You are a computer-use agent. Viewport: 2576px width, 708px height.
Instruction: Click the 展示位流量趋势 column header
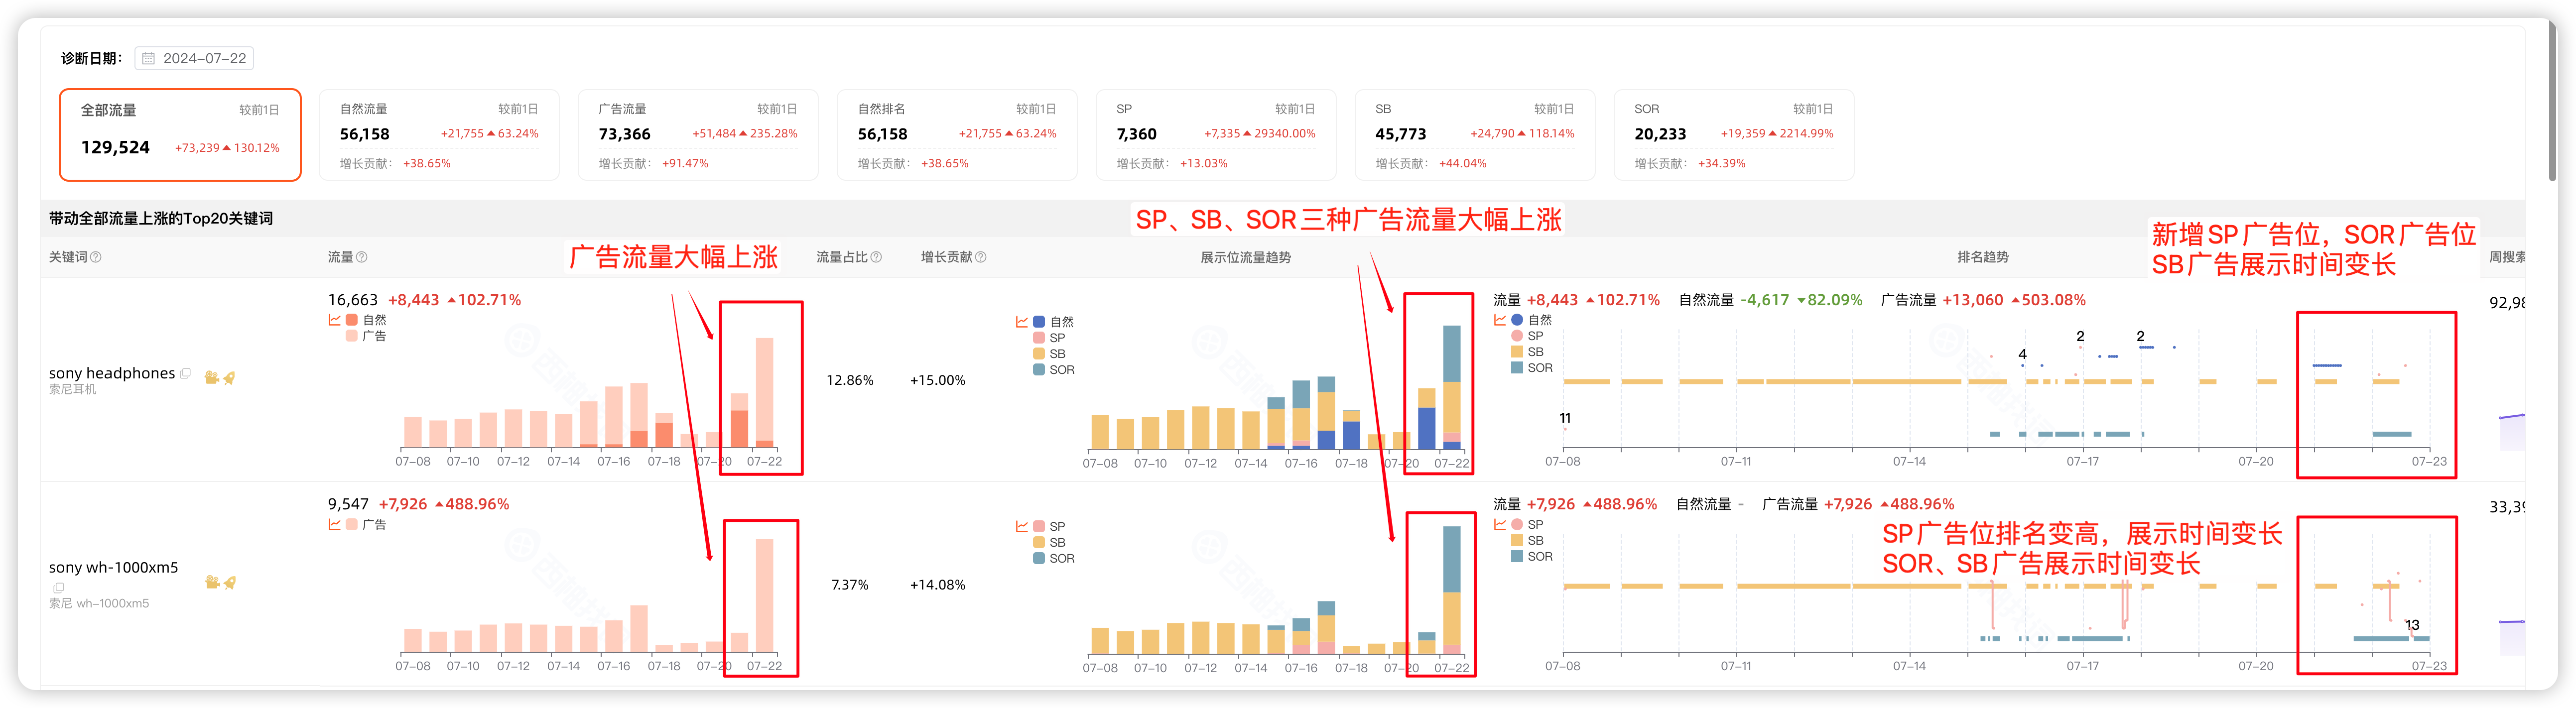(x=1245, y=257)
